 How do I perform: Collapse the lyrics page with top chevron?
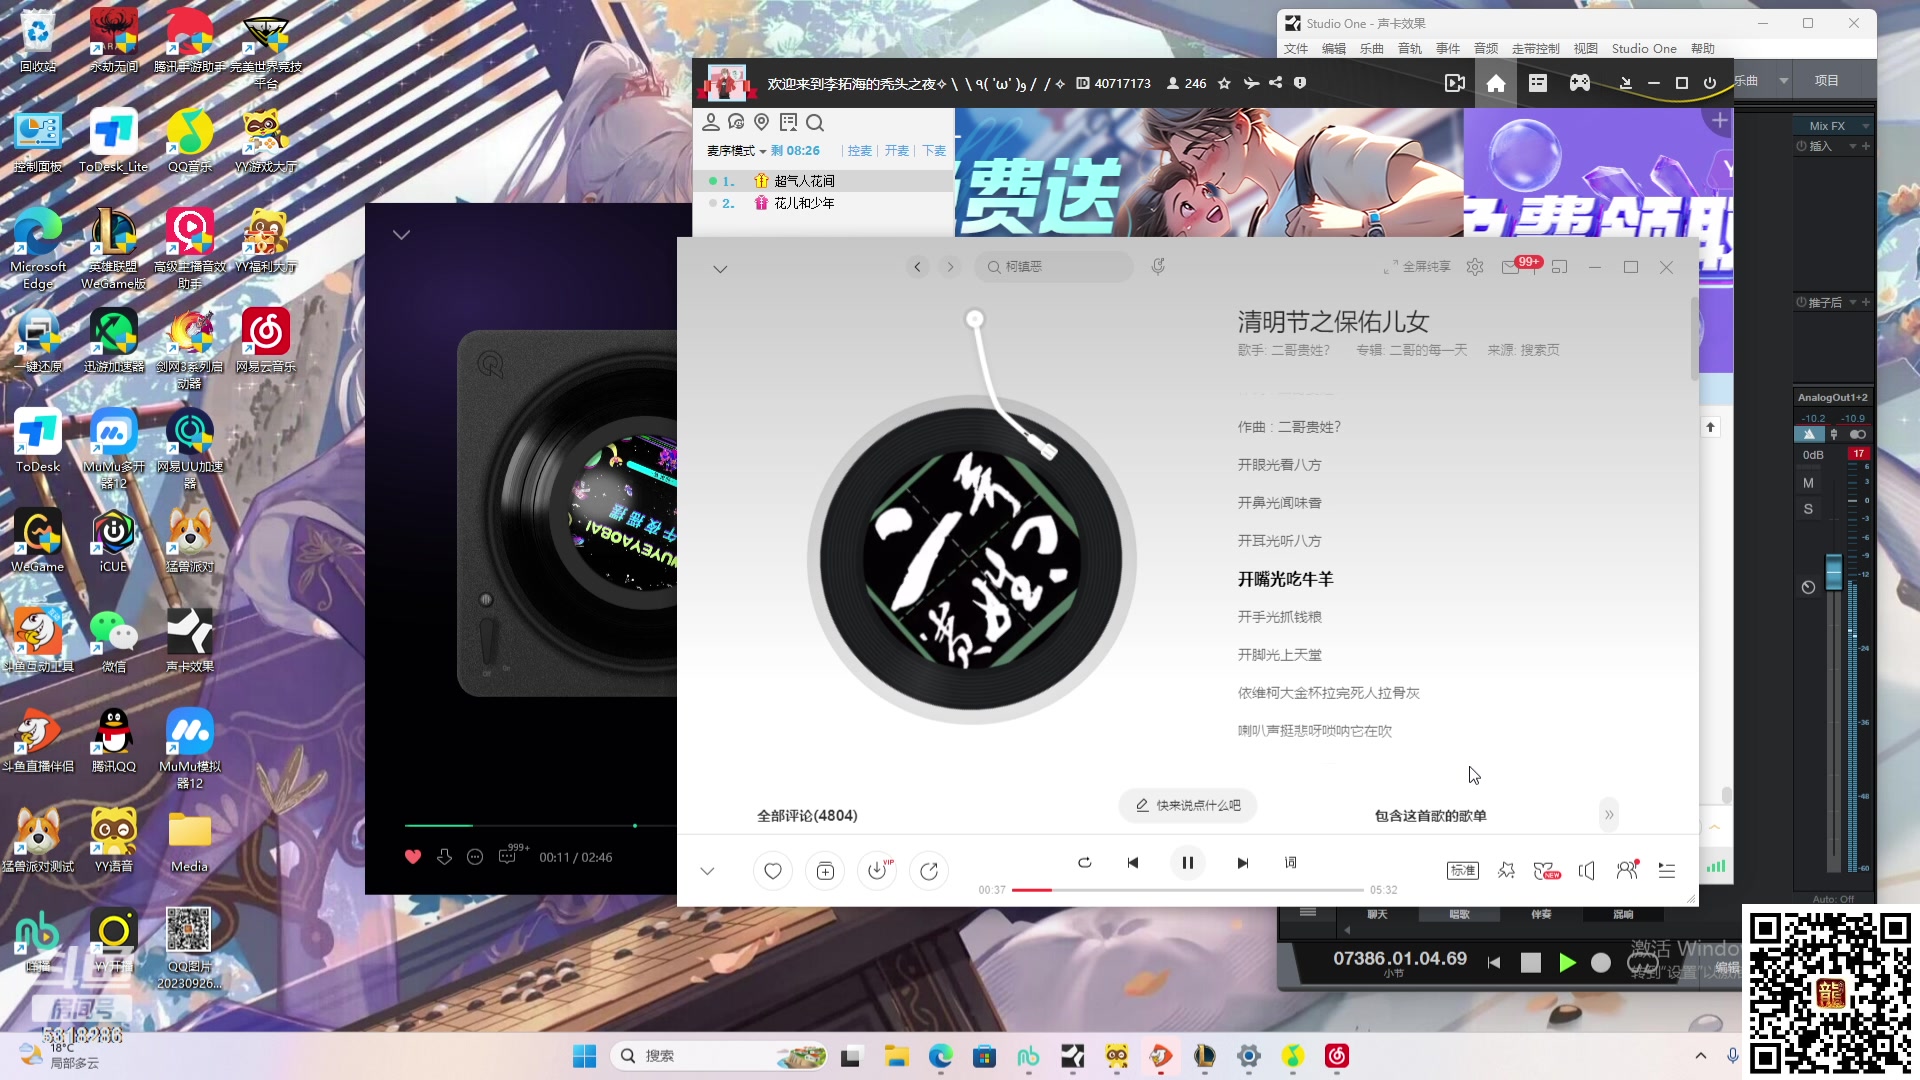[720, 268]
